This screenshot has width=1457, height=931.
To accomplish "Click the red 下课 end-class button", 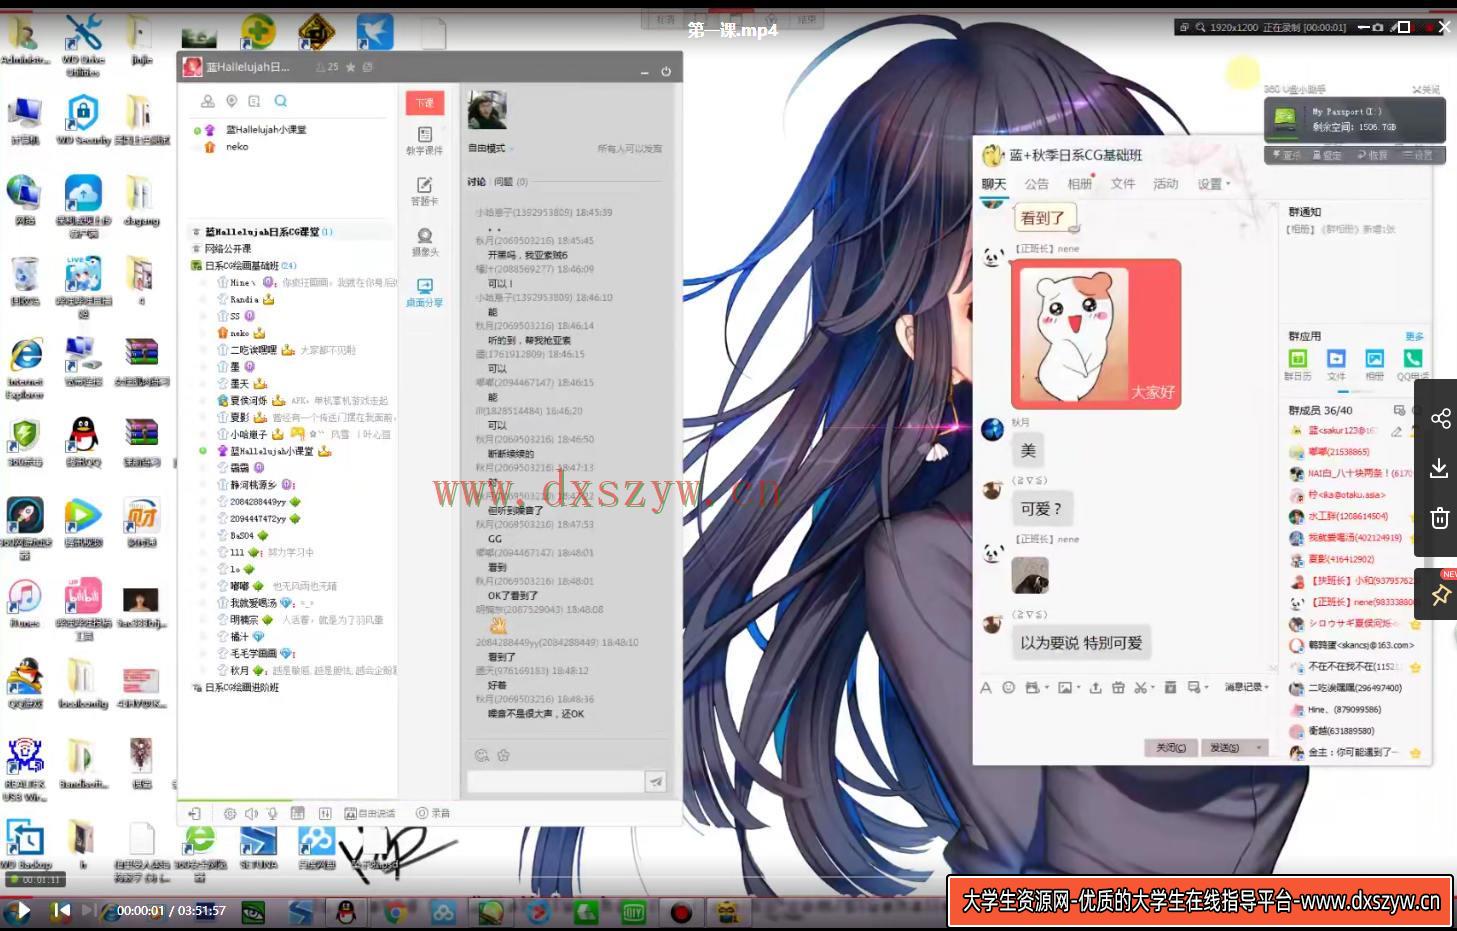I will (x=425, y=103).
